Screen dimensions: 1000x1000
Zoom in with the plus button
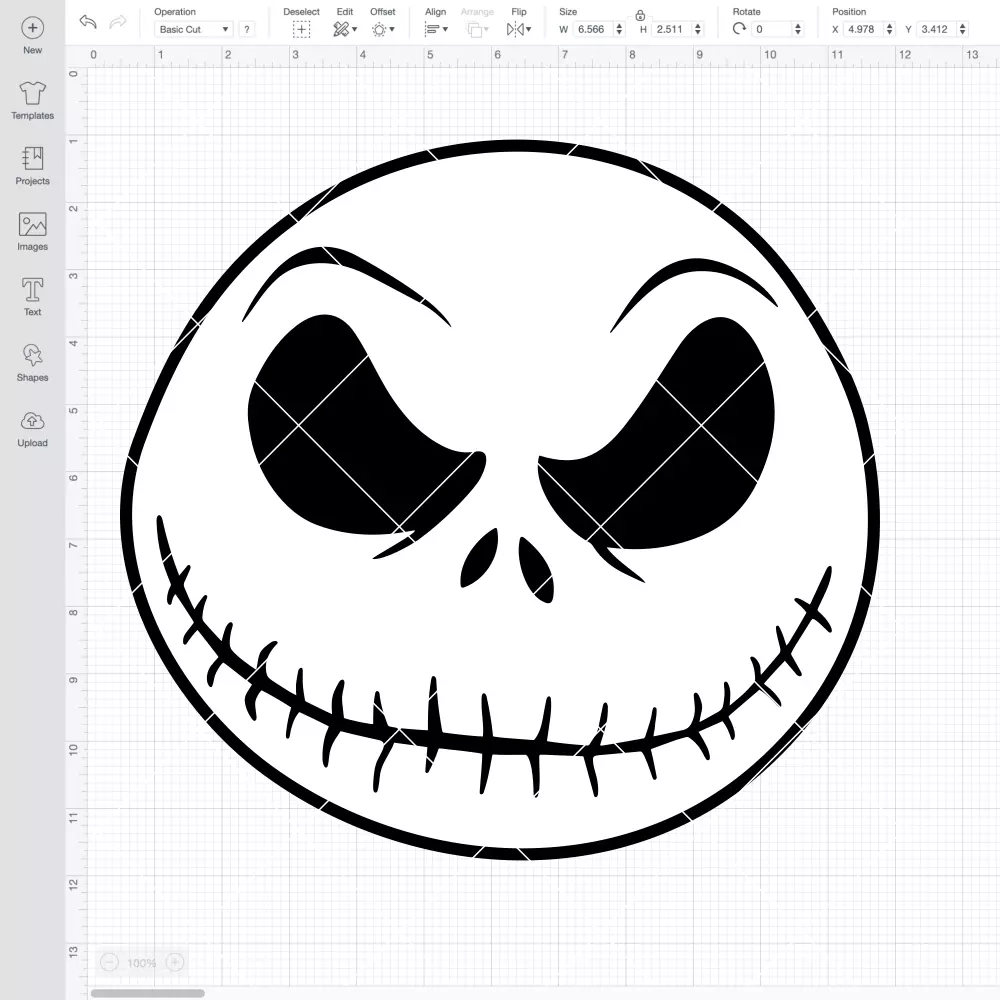[x=175, y=962]
